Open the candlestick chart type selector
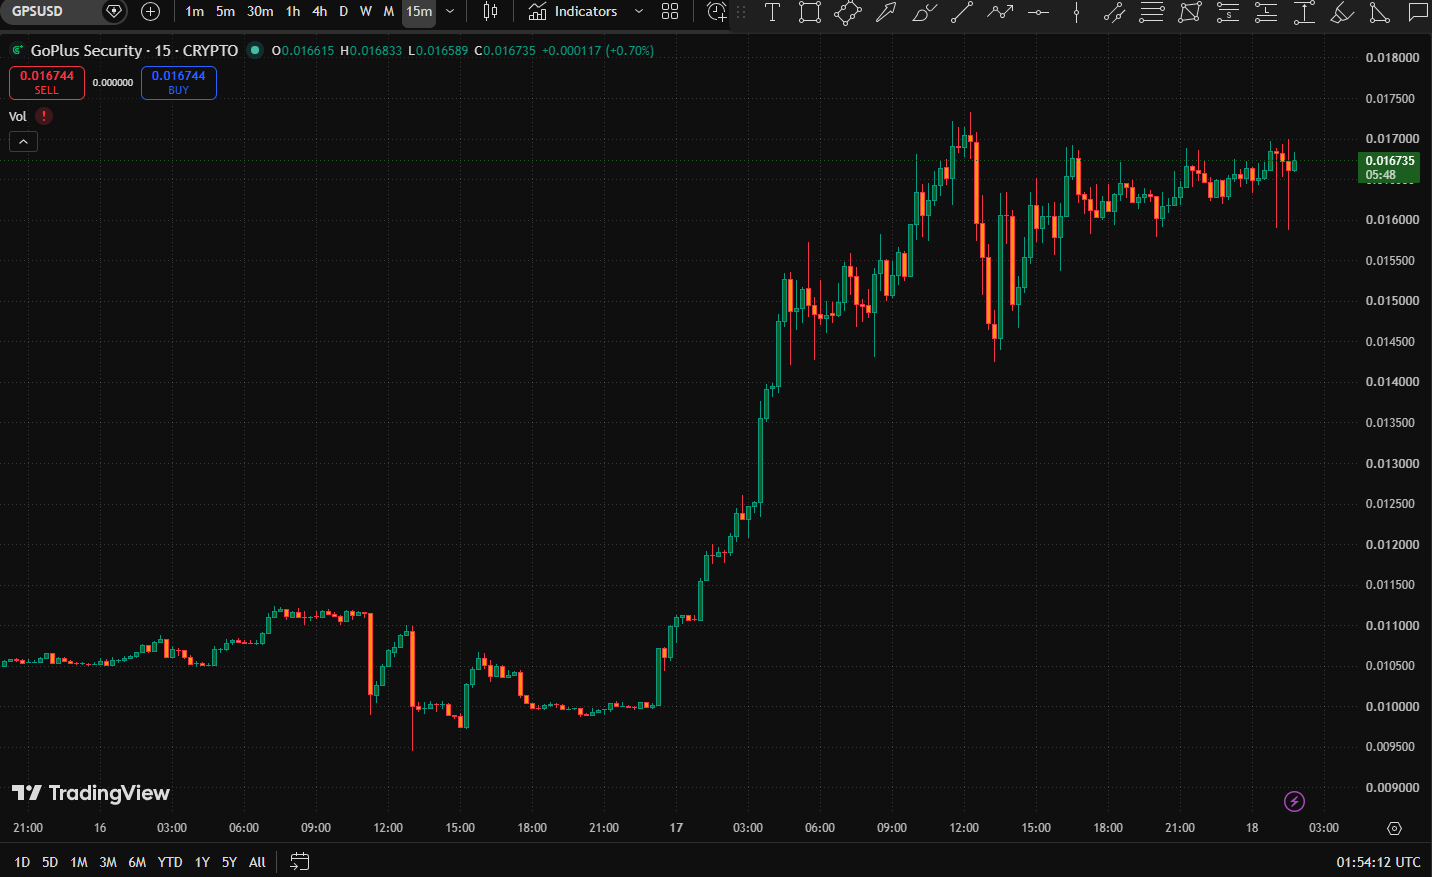Viewport: 1432px width, 877px height. point(490,12)
